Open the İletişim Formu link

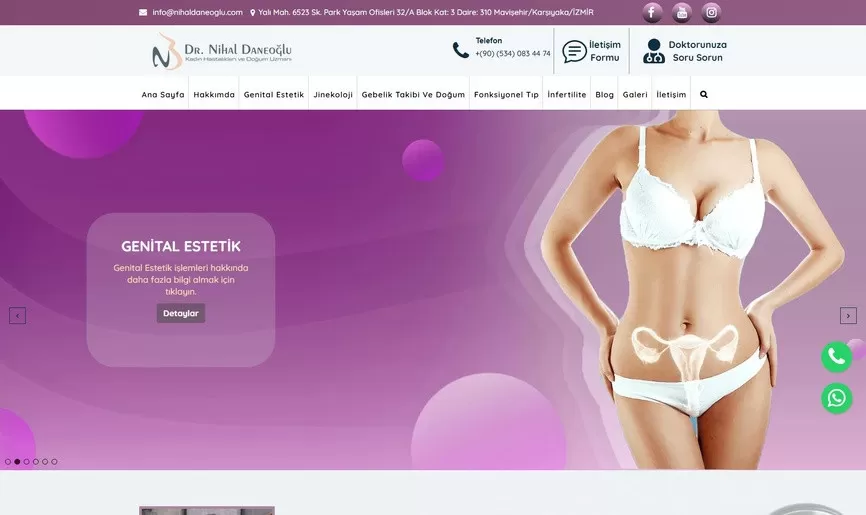tap(605, 51)
